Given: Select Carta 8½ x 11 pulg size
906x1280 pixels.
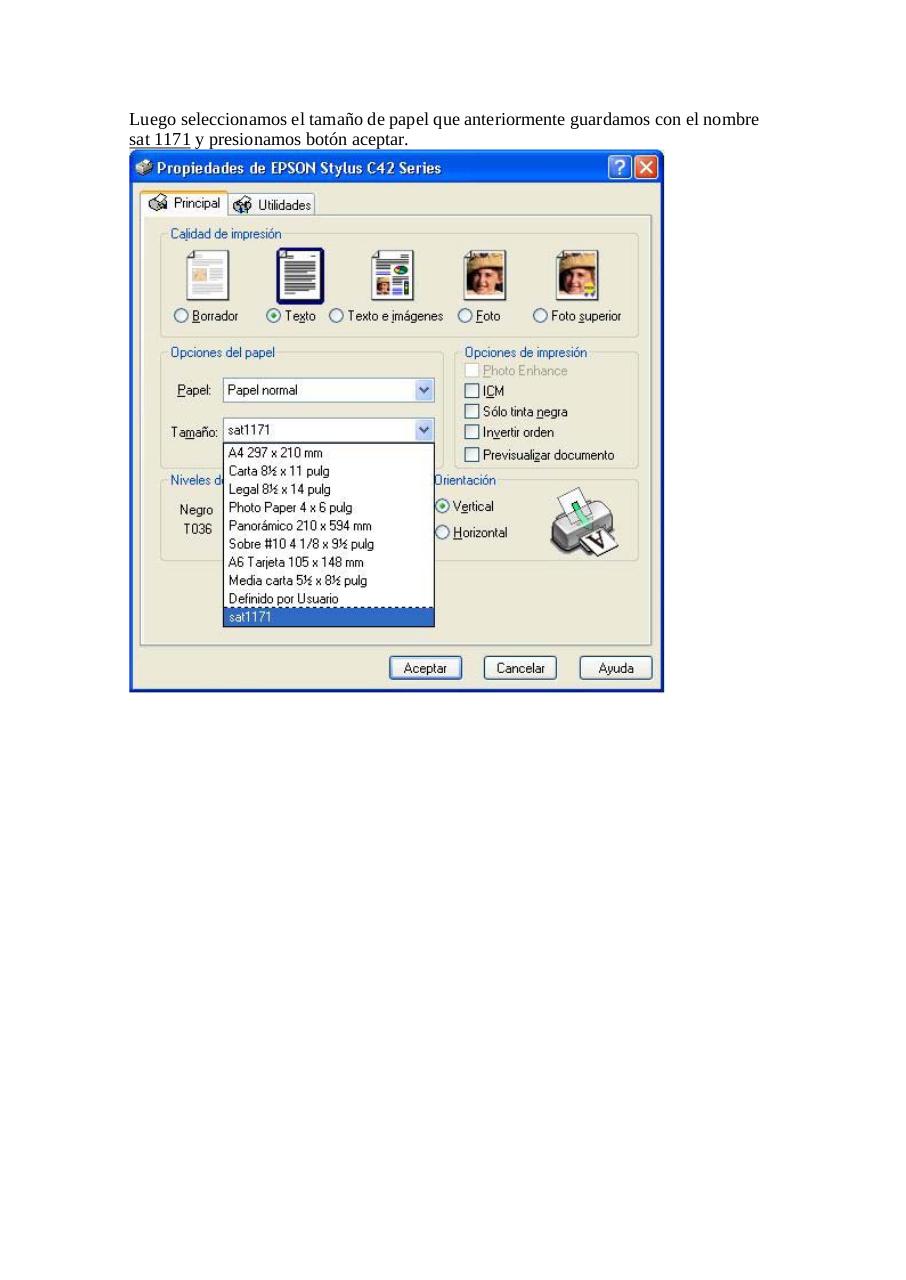Looking at the screenshot, I should tap(280, 471).
